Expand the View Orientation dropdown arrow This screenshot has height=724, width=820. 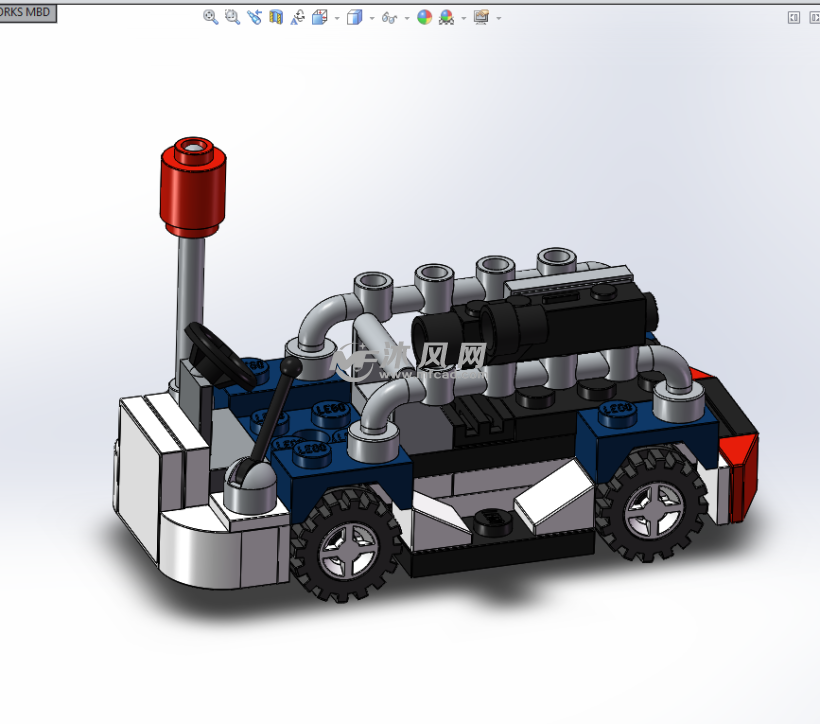[x=337, y=18]
